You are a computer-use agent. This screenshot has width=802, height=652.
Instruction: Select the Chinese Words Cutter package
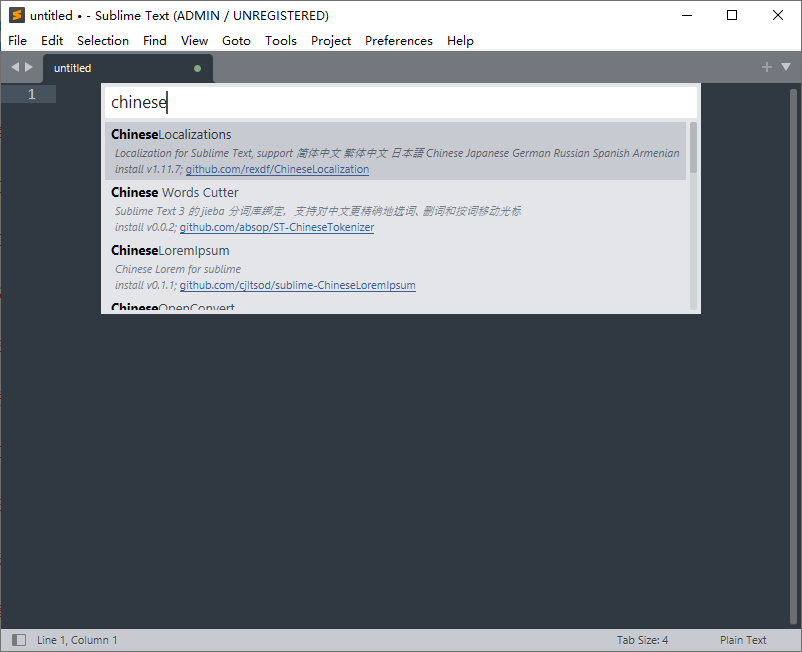pyautogui.click(x=395, y=209)
